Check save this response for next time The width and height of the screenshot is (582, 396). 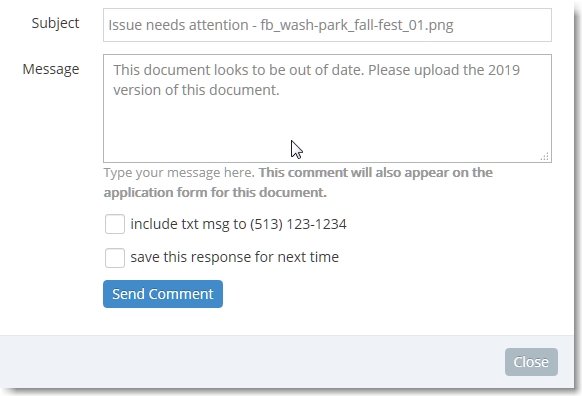click(x=115, y=258)
